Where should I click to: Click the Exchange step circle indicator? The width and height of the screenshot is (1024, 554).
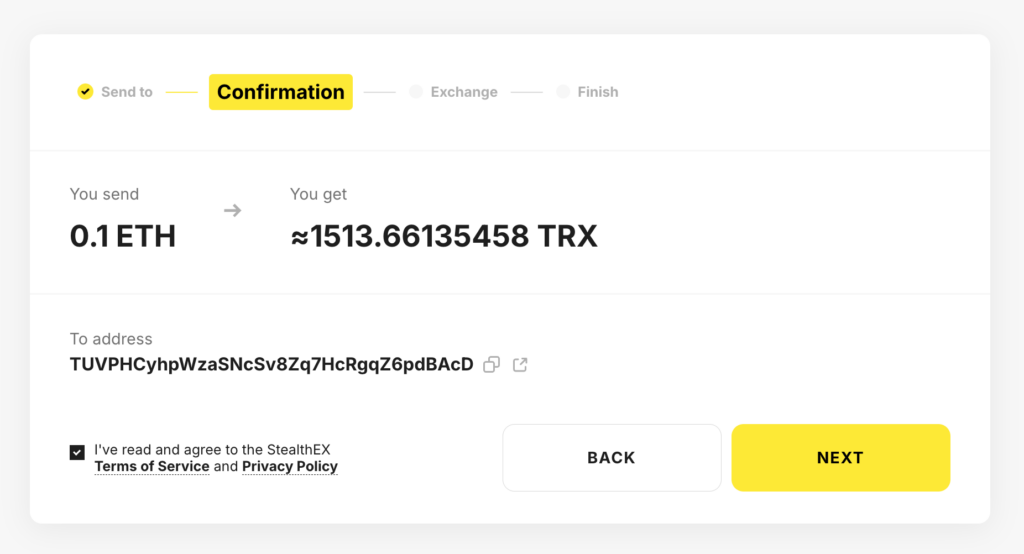(x=416, y=92)
